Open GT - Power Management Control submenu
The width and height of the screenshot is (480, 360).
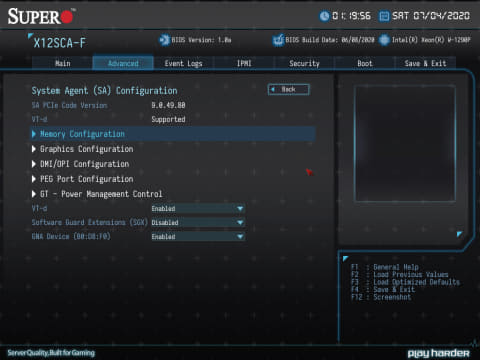(101, 194)
